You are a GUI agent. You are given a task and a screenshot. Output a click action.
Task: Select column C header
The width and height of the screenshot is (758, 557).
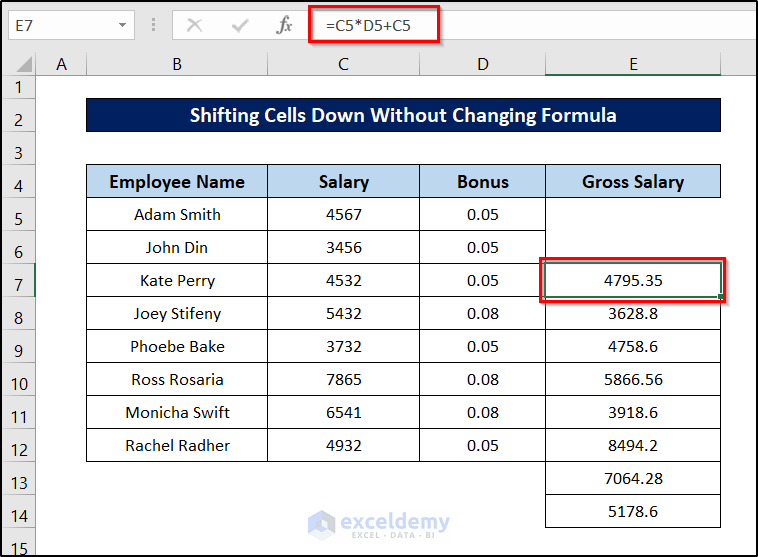343,64
